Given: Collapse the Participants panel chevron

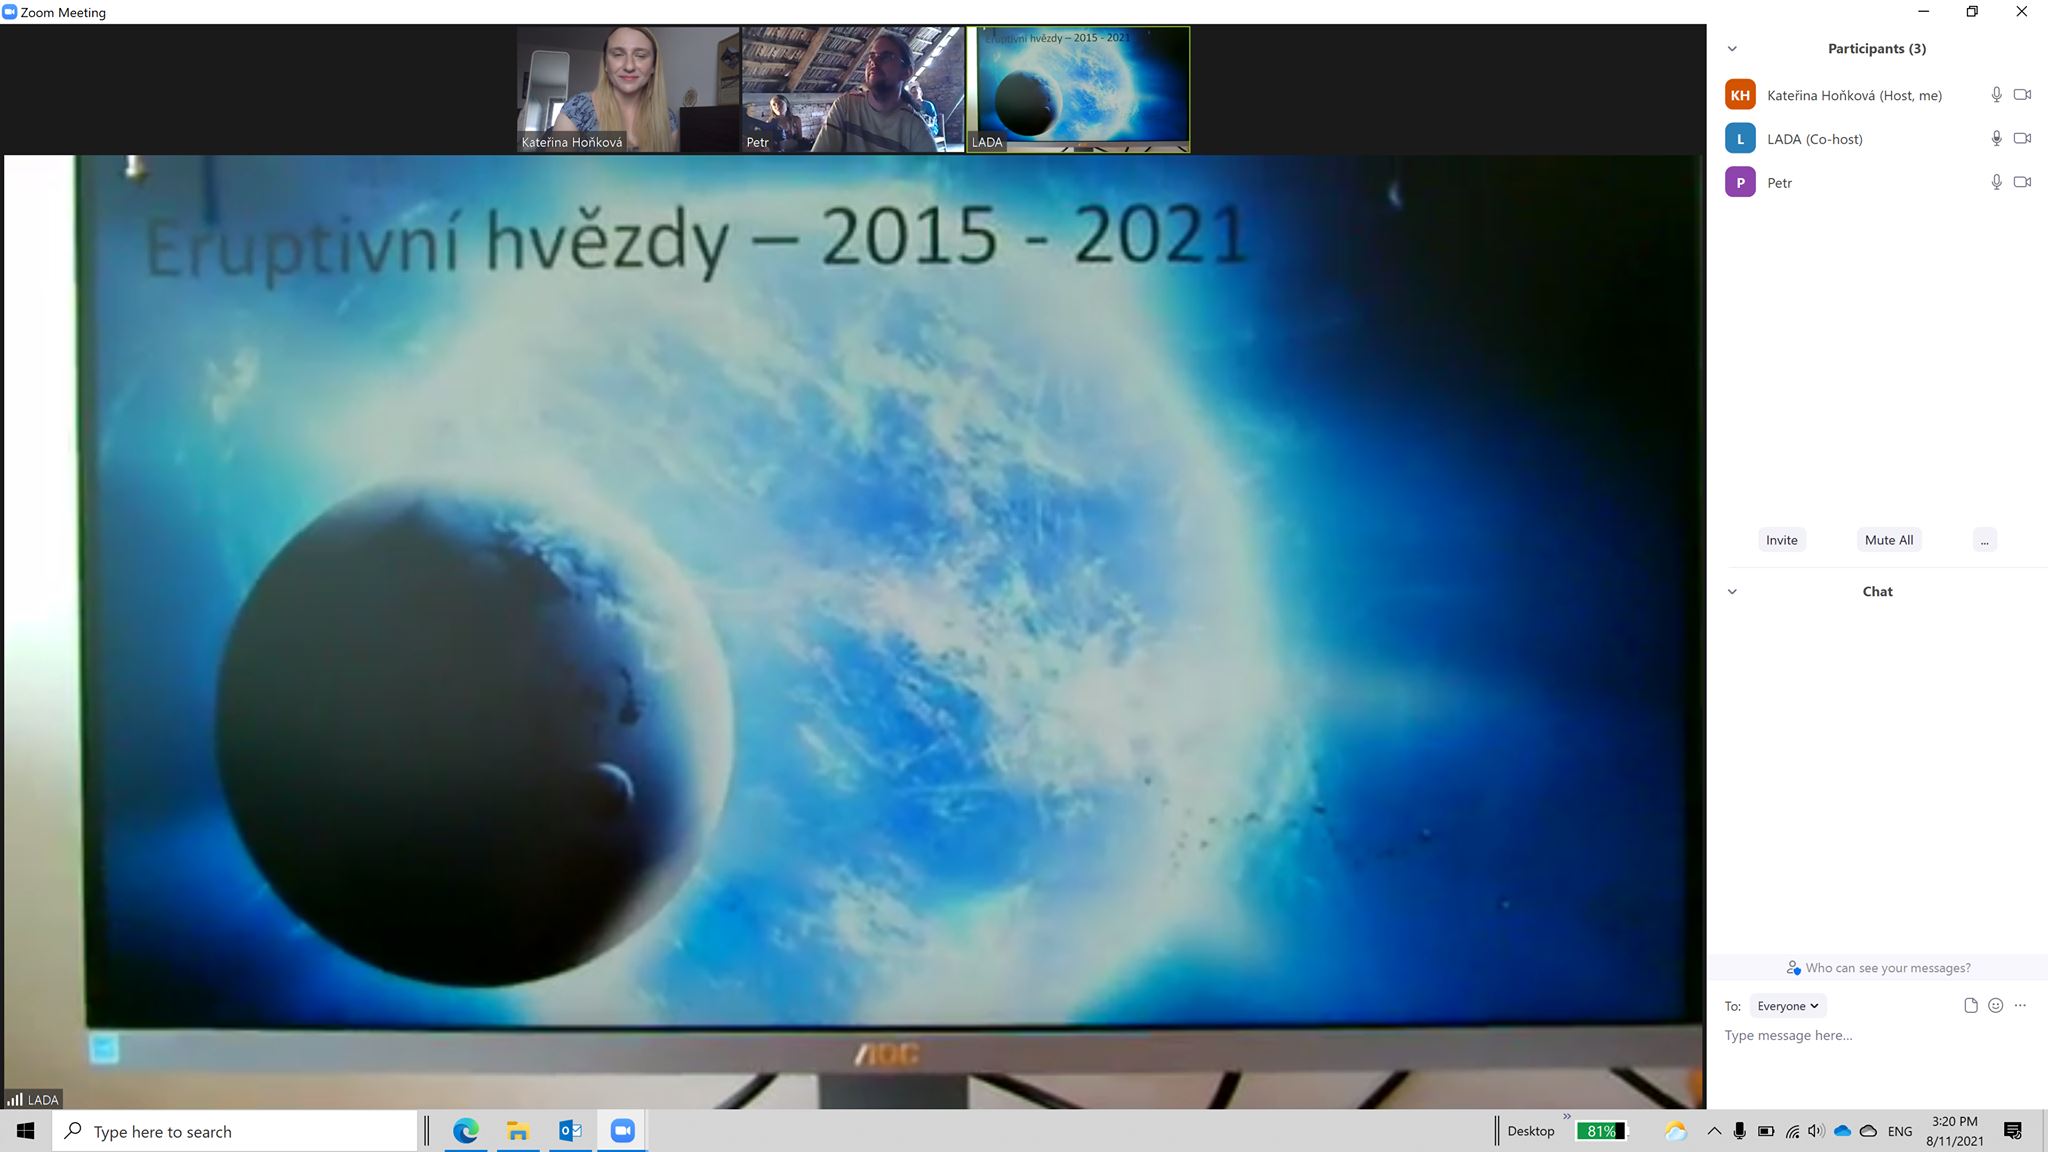Looking at the screenshot, I should [1732, 49].
